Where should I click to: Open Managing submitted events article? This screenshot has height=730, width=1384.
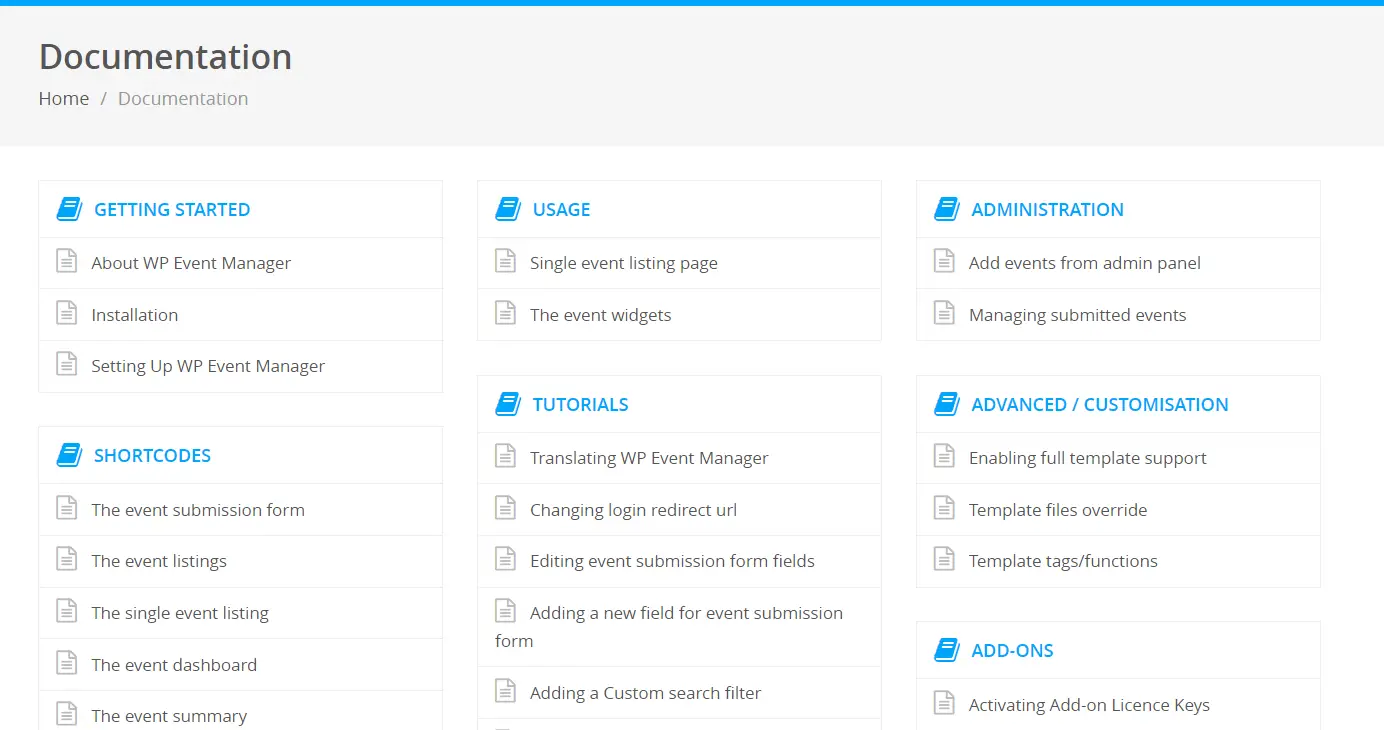(x=1077, y=315)
